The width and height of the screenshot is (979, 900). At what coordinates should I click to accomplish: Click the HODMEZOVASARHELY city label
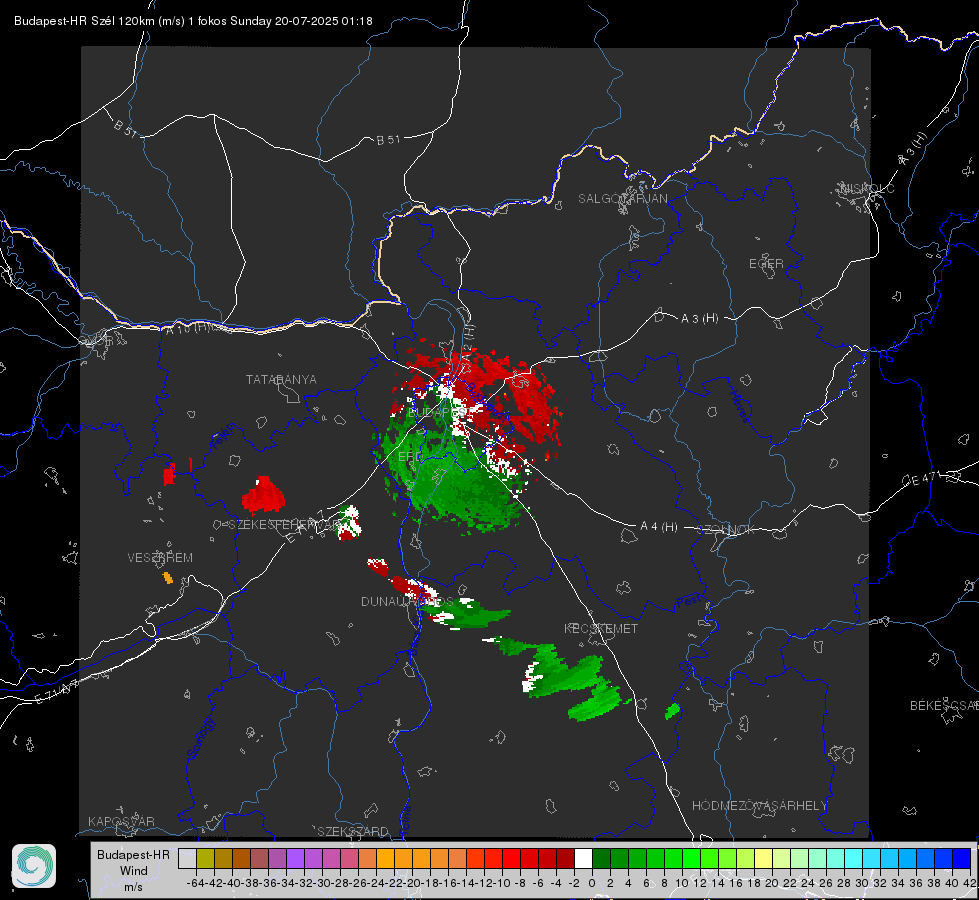pyautogui.click(x=759, y=806)
